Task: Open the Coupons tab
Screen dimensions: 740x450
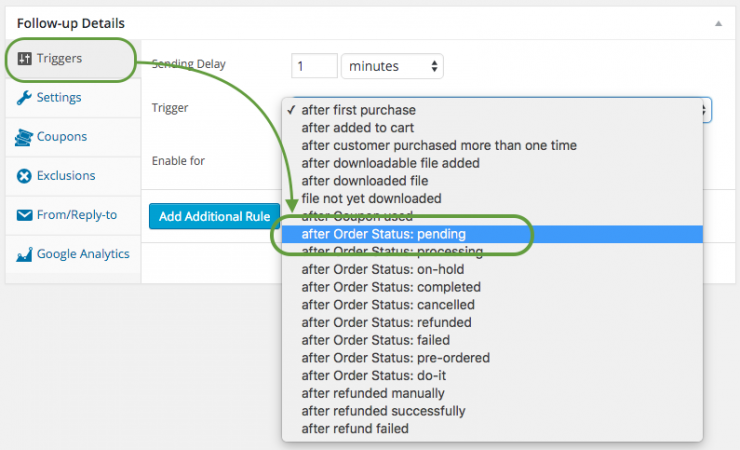Action: 73,137
